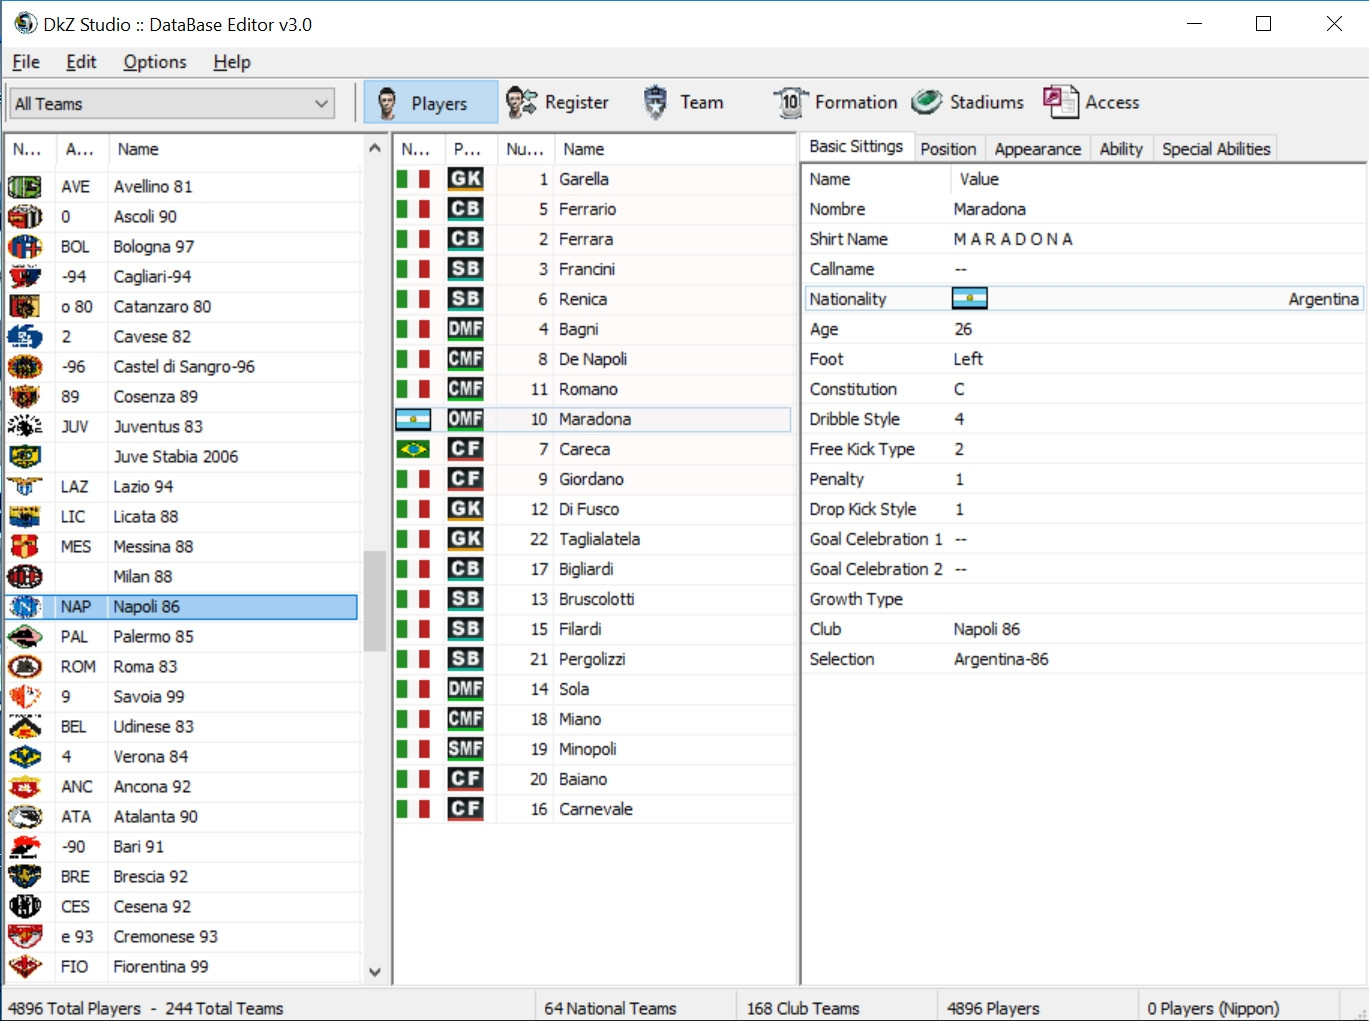
Task: Open the Edit menu
Action: point(81,62)
